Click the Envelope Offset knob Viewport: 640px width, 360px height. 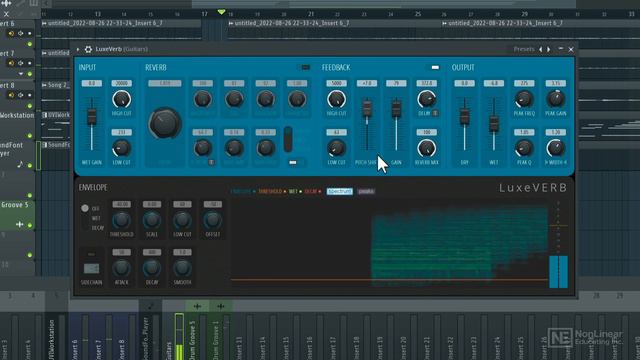click(212, 220)
